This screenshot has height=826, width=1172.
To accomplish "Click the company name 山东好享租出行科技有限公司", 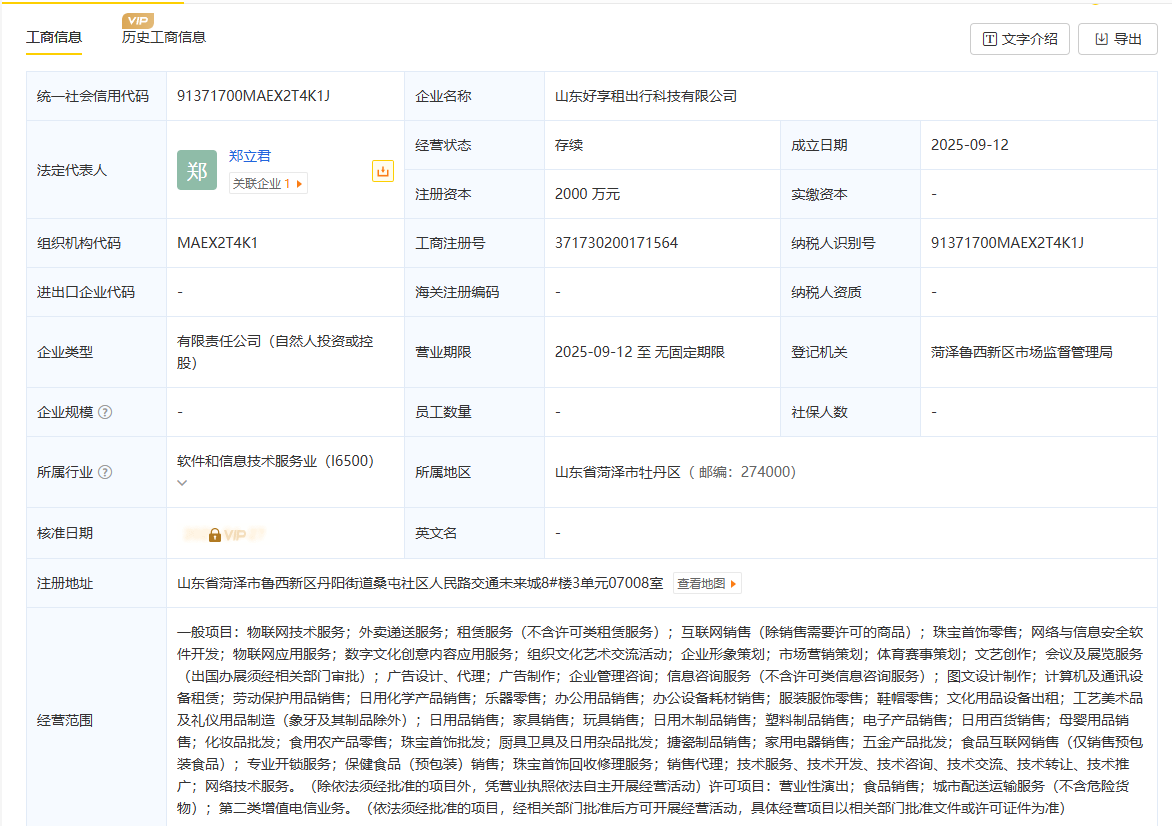I will (646, 96).
